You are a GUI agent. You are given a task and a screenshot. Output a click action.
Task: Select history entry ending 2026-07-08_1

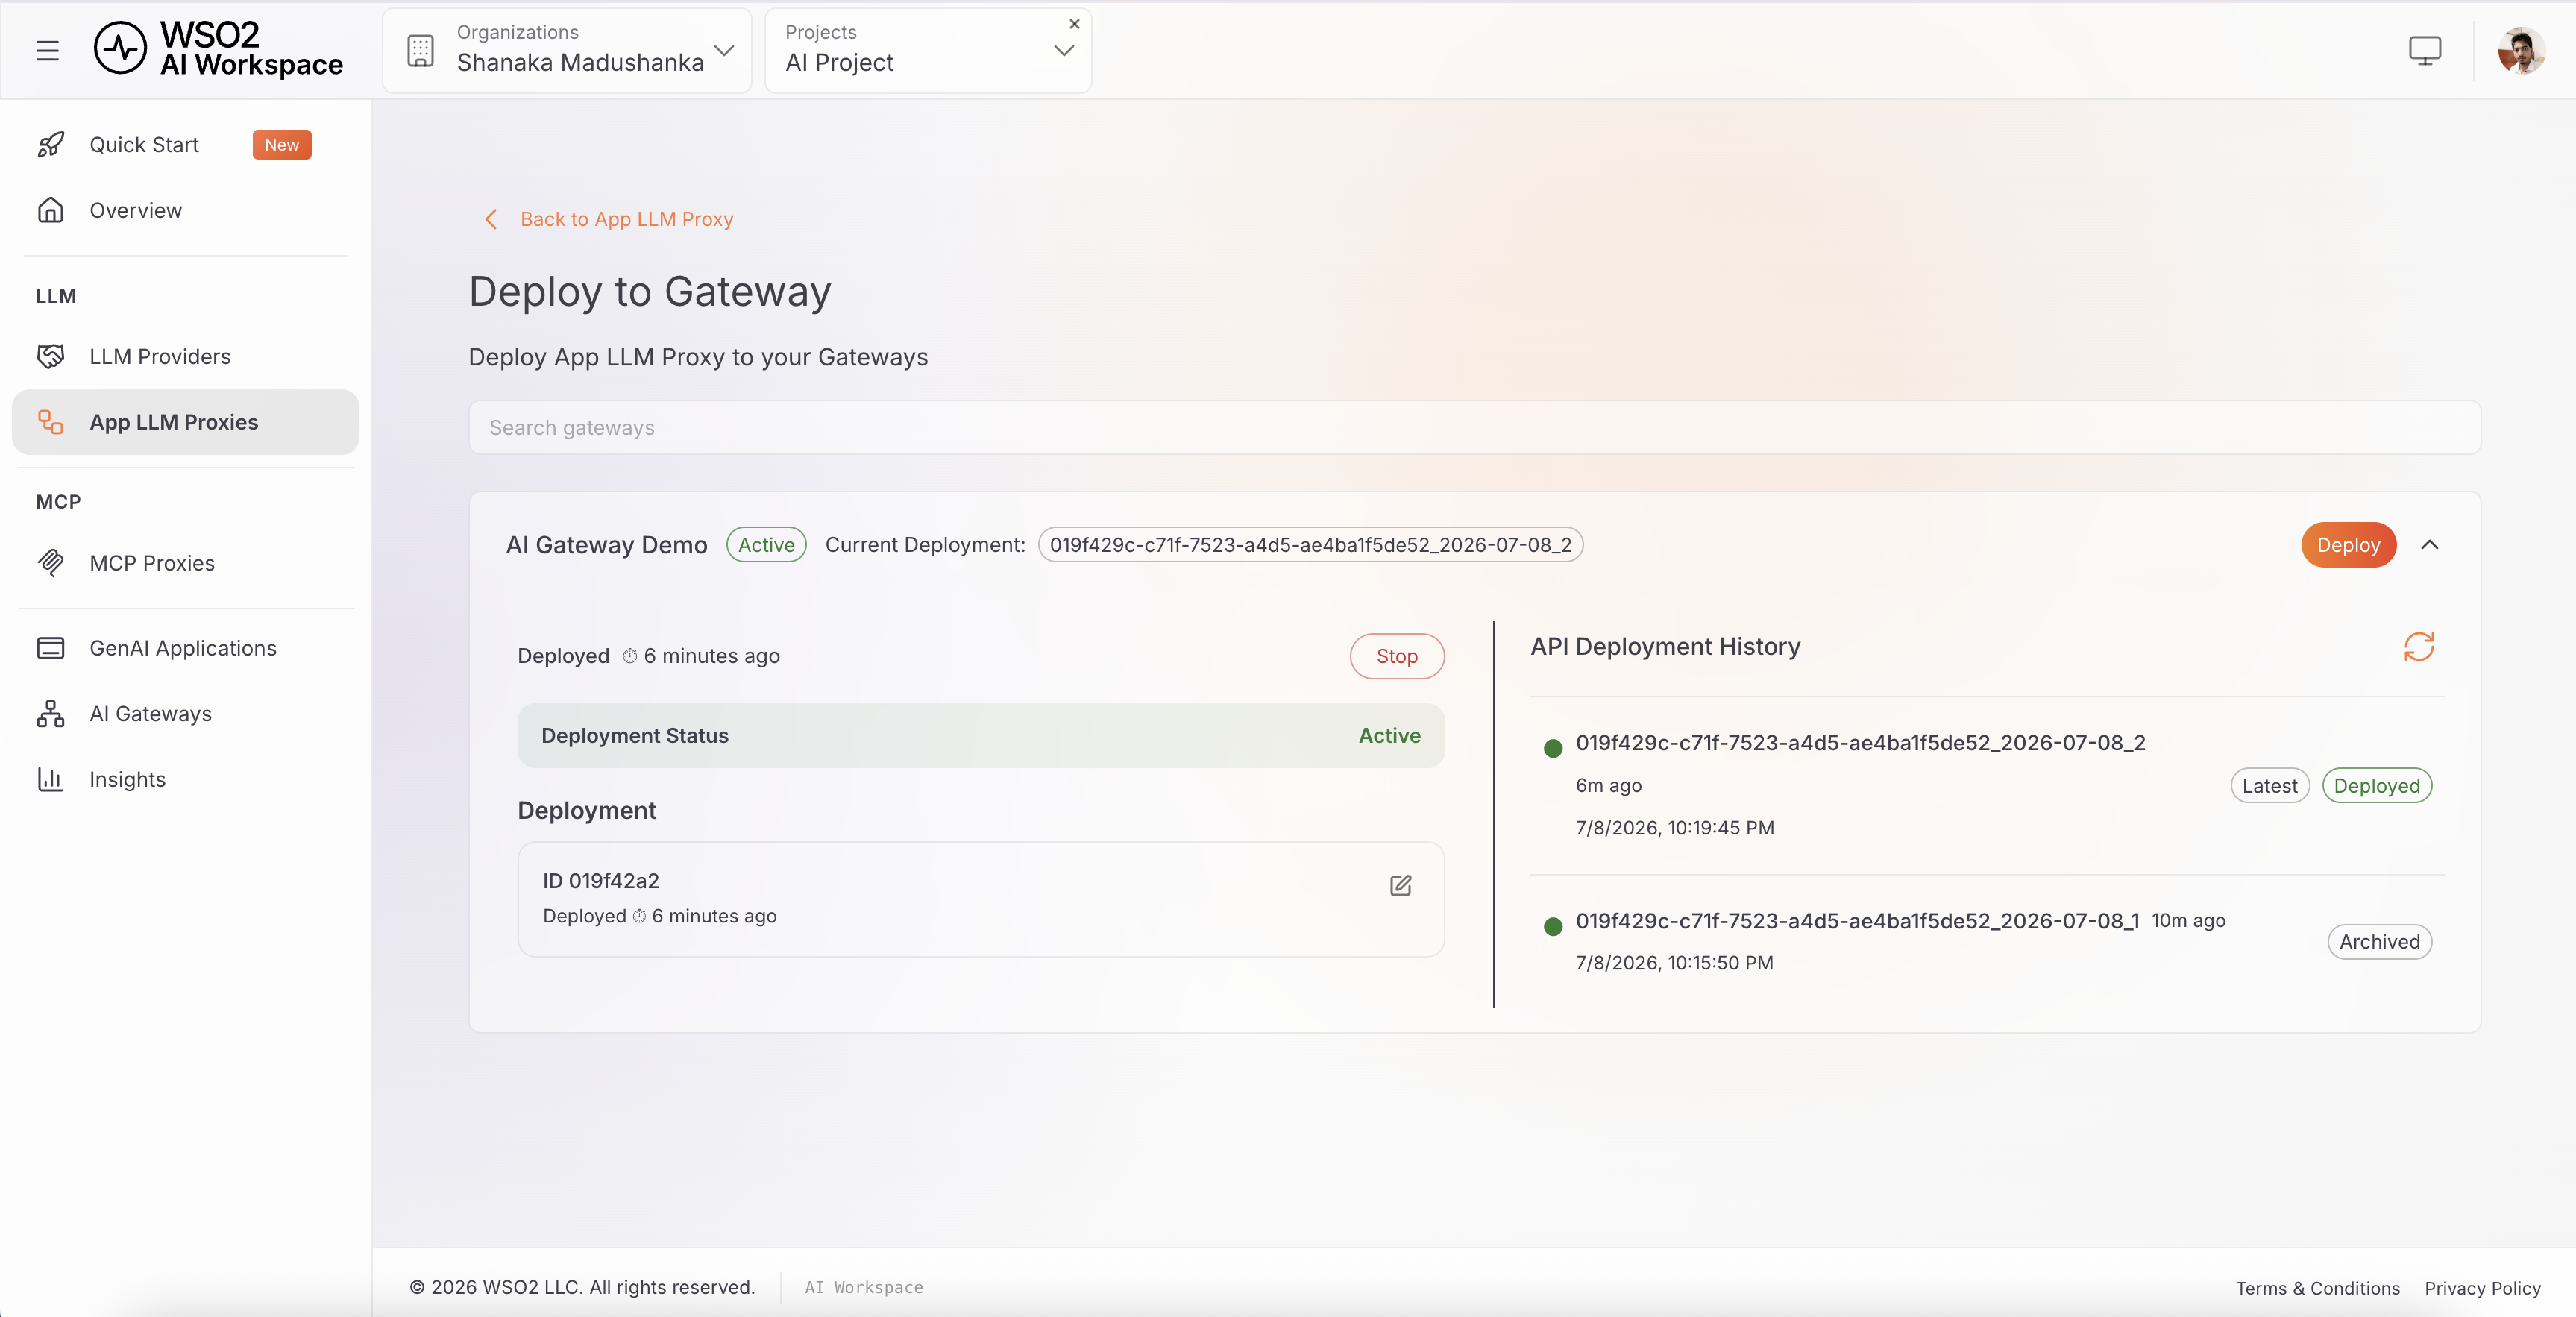click(x=1857, y=921)
